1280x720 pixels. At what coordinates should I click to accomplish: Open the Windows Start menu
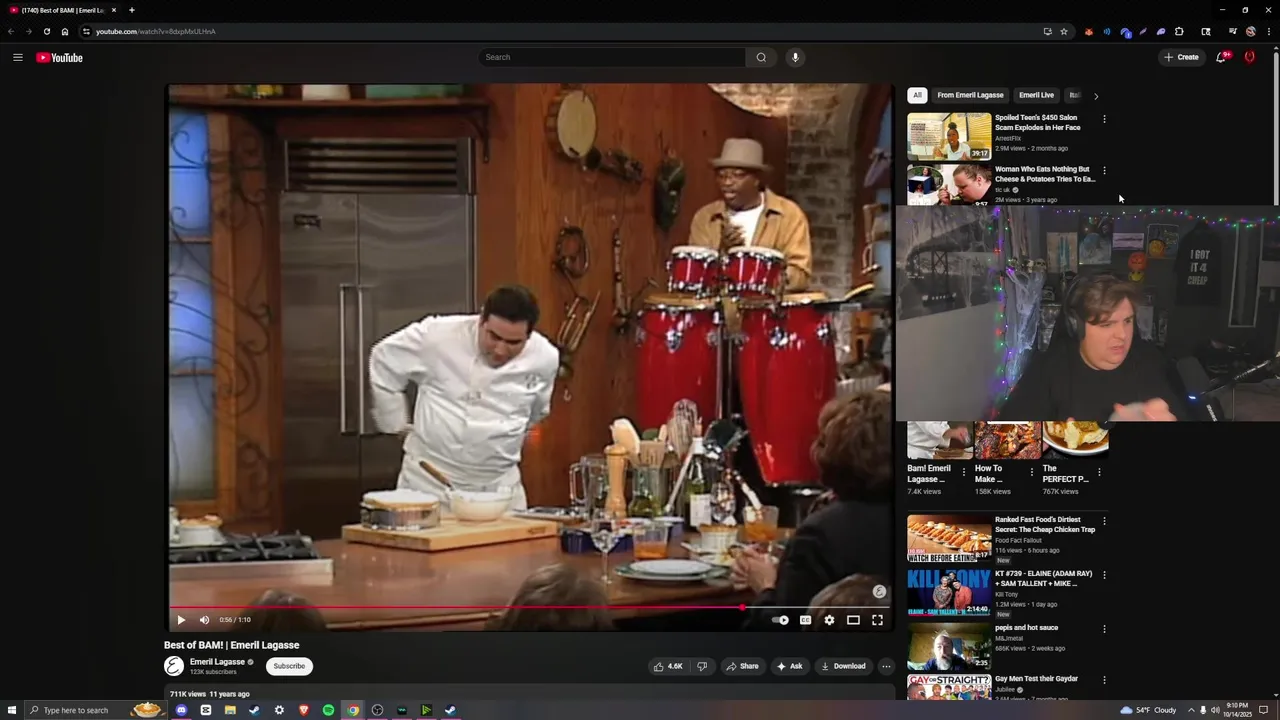10,710
